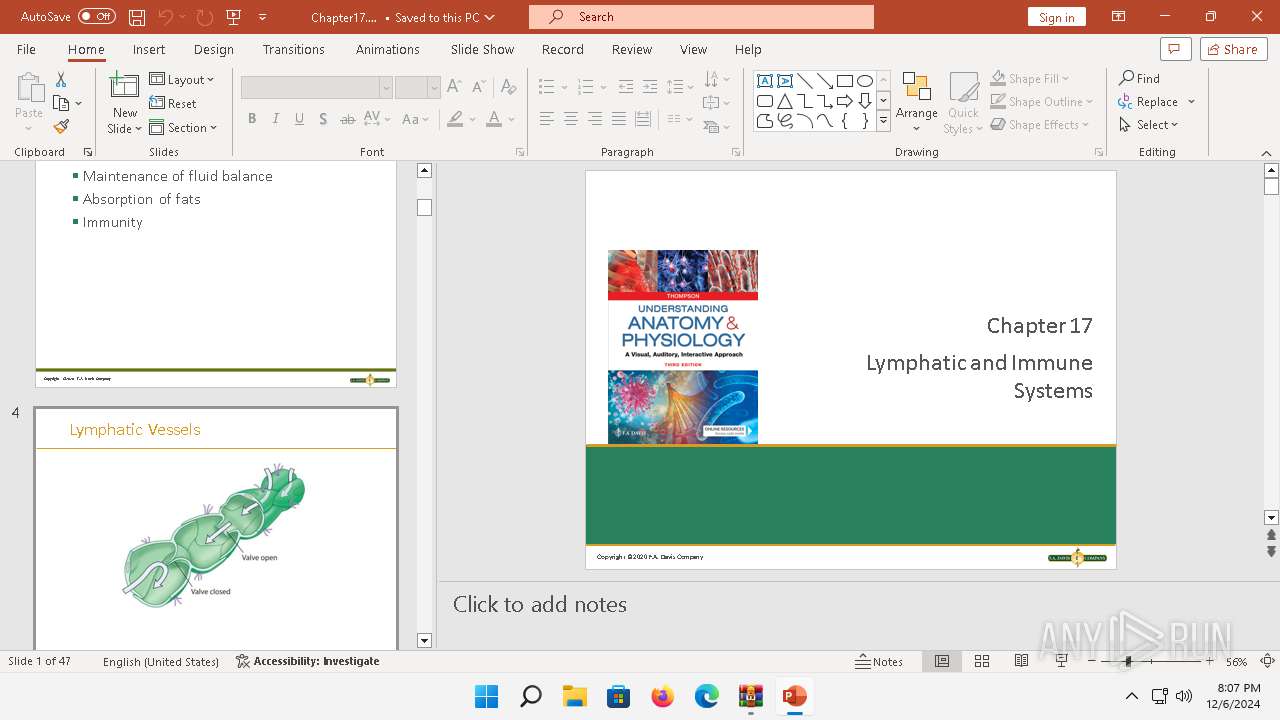Screen dimensions: 1280x720
Task: Select slide 4 Lymphatic Vessels thumbnail
Action: [x=216, y=528]
